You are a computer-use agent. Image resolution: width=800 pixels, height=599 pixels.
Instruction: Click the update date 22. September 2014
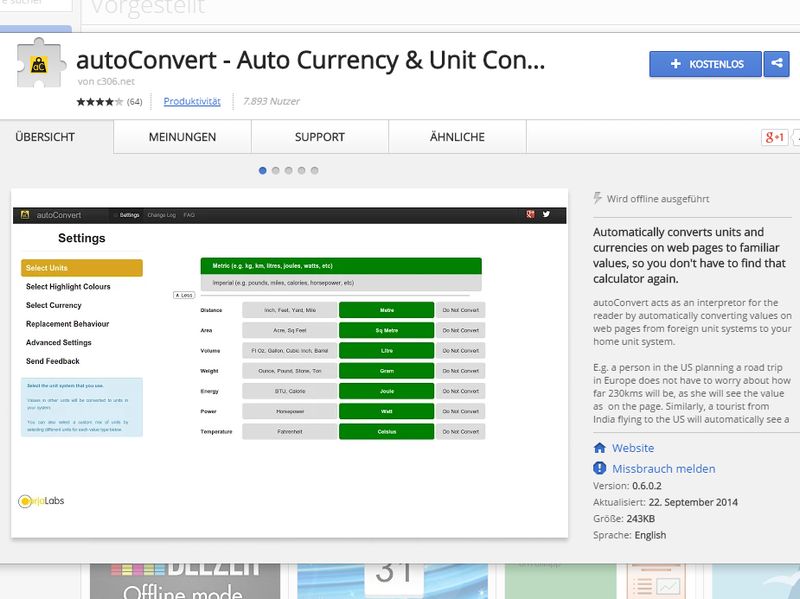(693, 502)
